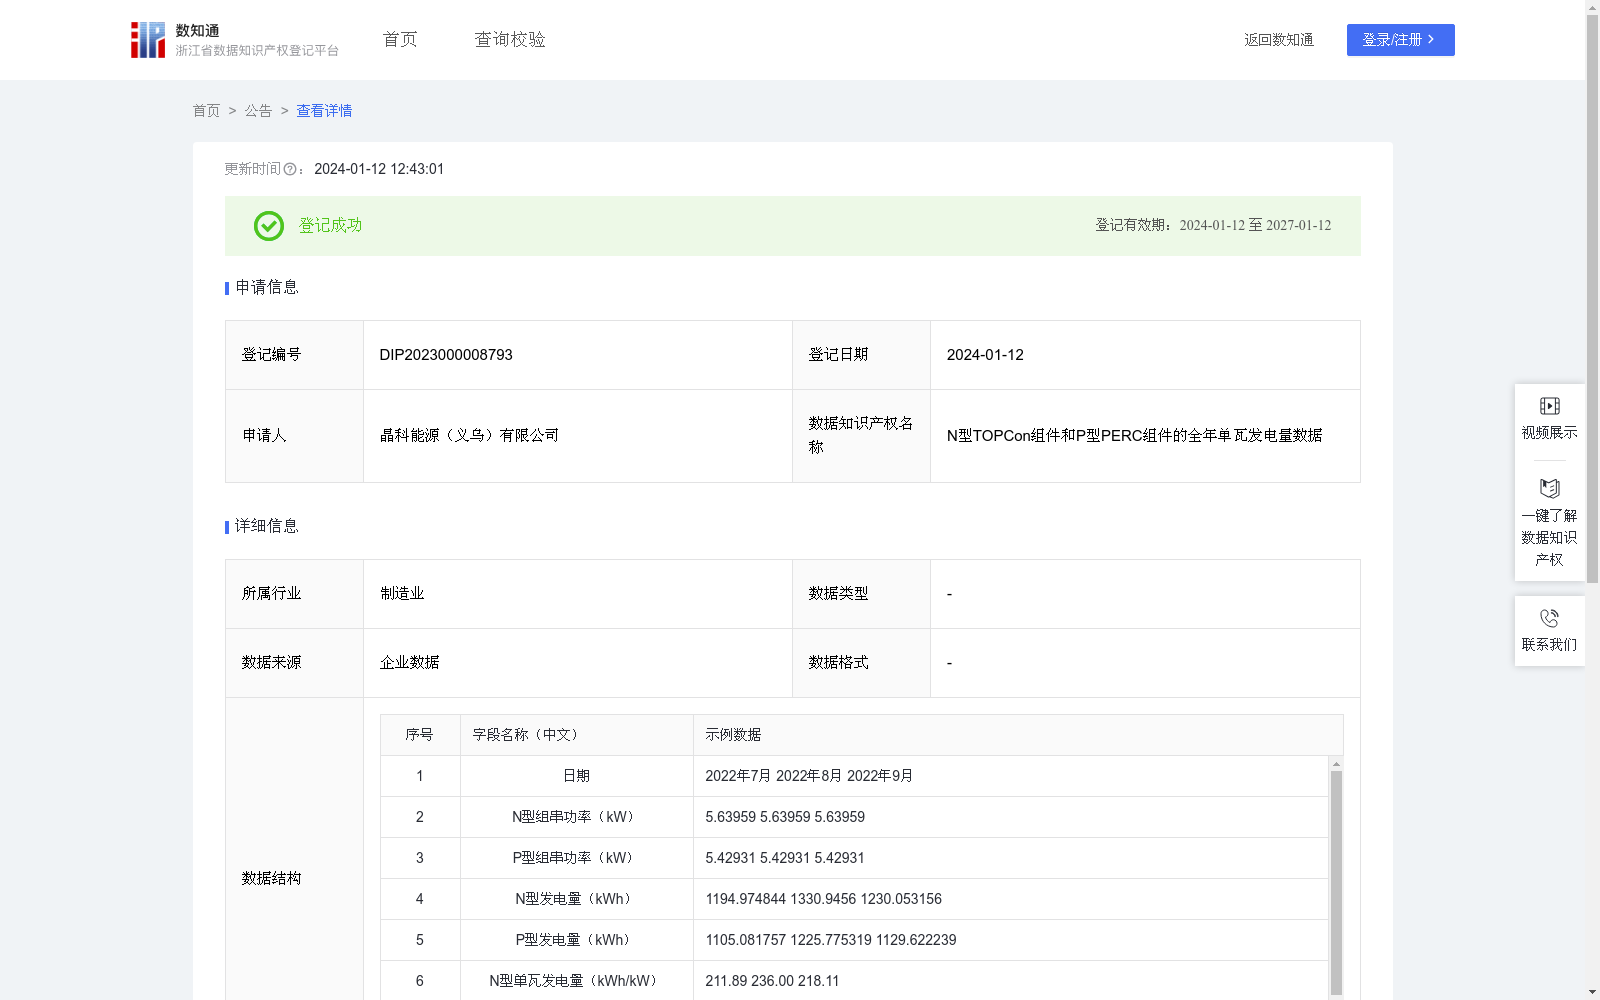Viewport: 1600px width, 1000px height.
Task: Click 查看详情 in the breadcrumb
Action: coord(324,111)
